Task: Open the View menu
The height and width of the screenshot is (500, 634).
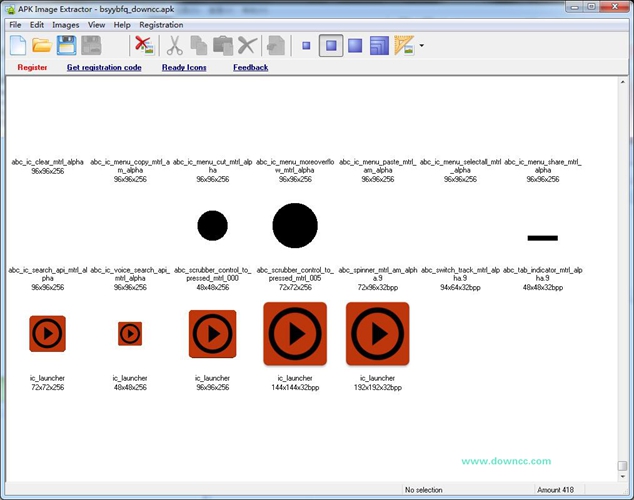Action: 96,24
